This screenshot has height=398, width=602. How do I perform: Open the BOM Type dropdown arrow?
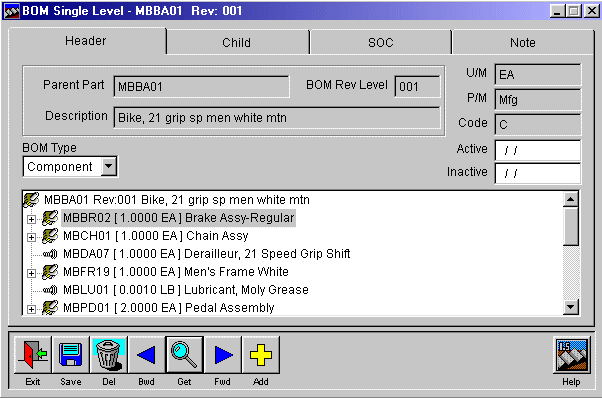tap(109, 167)
